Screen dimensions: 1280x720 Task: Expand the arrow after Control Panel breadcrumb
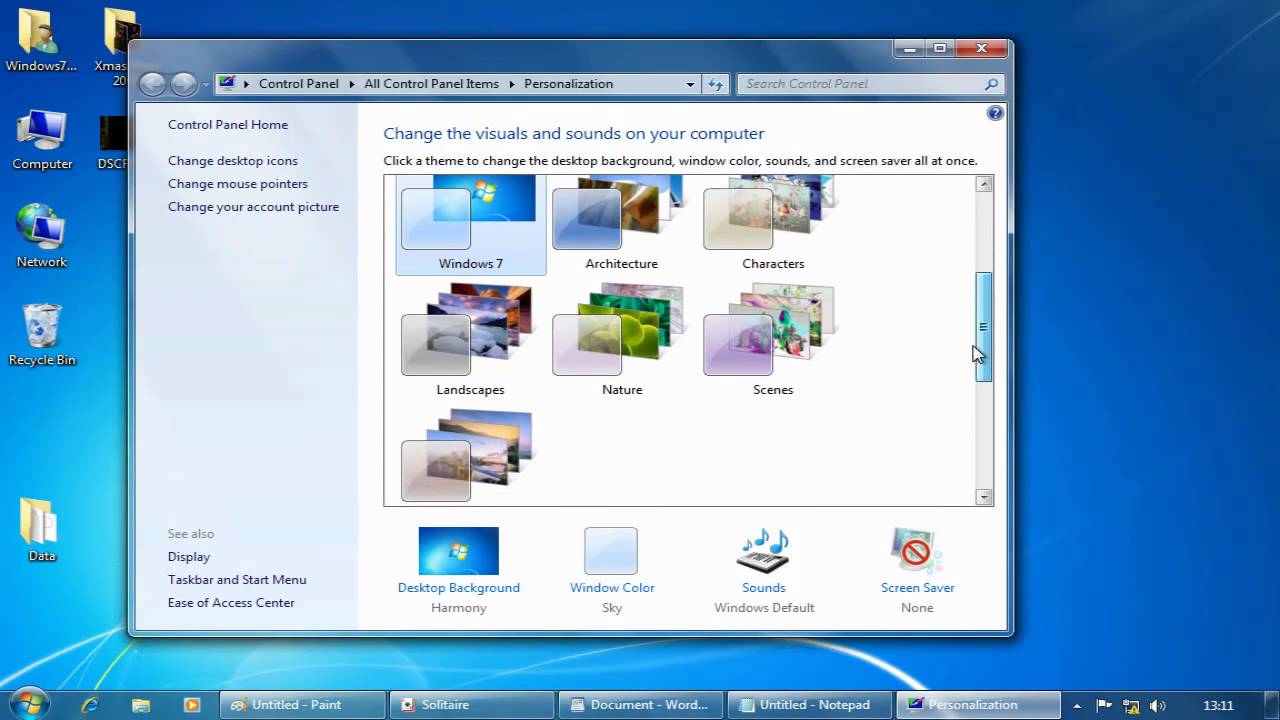click(x=352, y=84)
